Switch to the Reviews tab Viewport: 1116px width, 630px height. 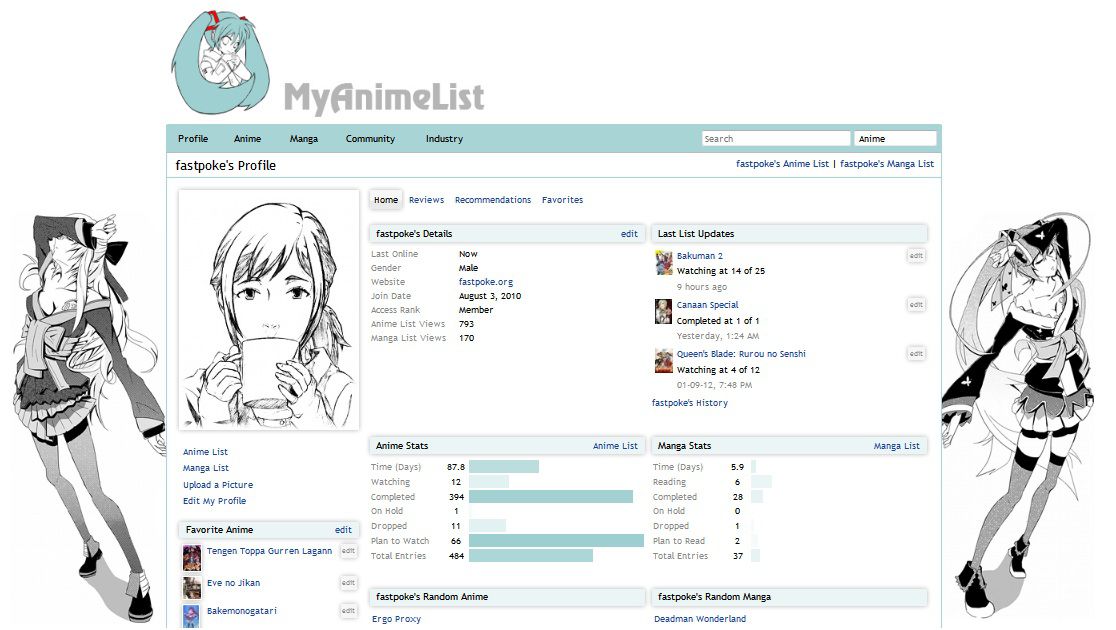pos(426,199)
